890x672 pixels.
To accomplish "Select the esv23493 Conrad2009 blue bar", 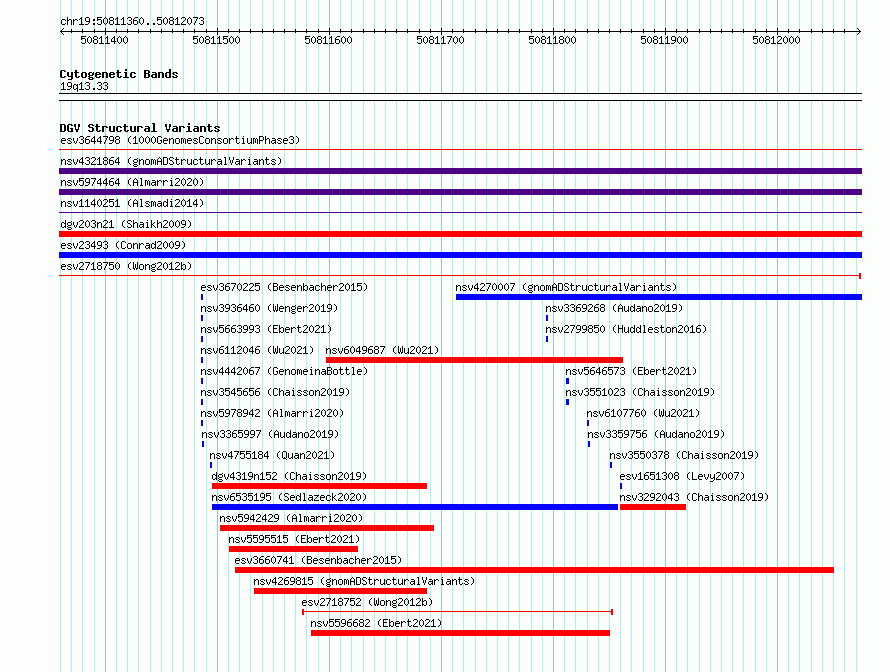I will 460,255.
